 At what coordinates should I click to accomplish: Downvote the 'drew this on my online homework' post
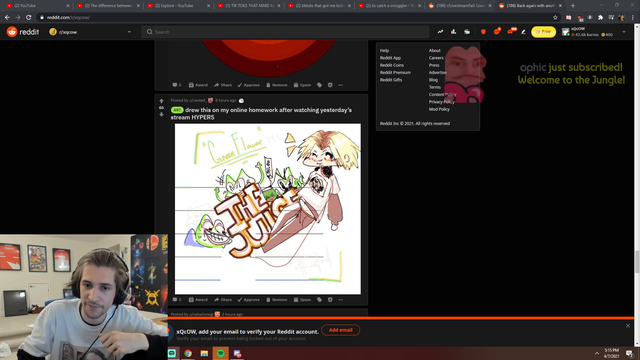(x=161, y=115)
